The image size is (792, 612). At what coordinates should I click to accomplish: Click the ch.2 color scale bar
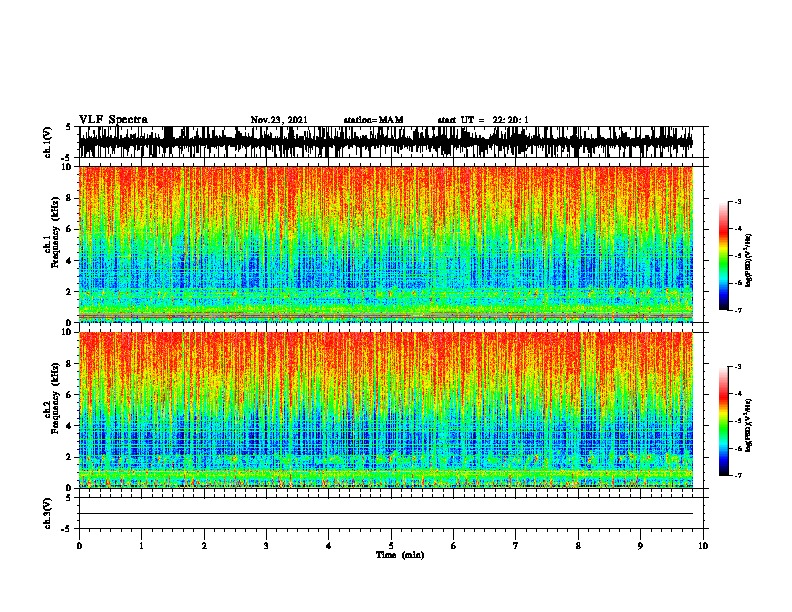coord(723,421)
